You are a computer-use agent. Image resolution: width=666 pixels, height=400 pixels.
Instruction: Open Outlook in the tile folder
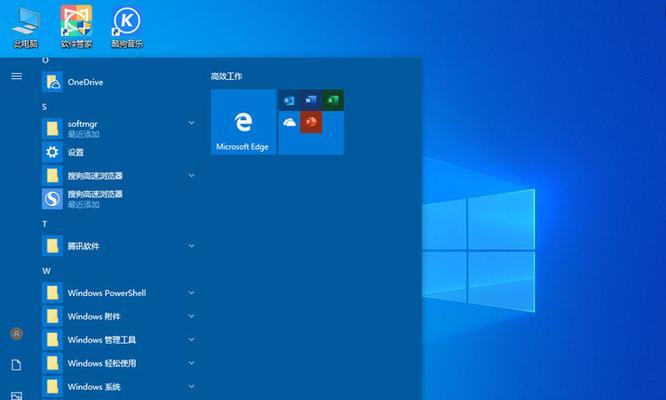click(289, 100)
